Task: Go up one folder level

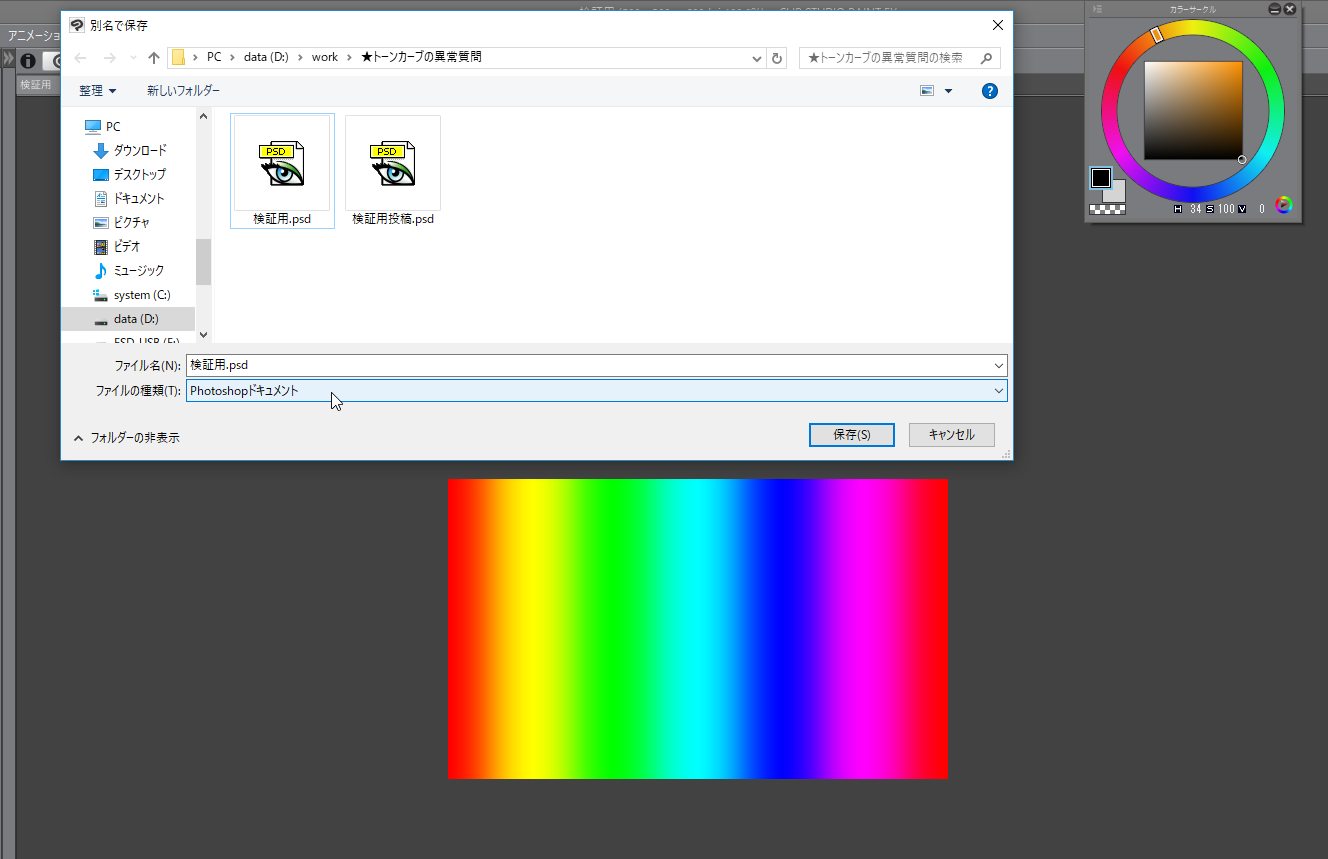Action: click(153, 58)
